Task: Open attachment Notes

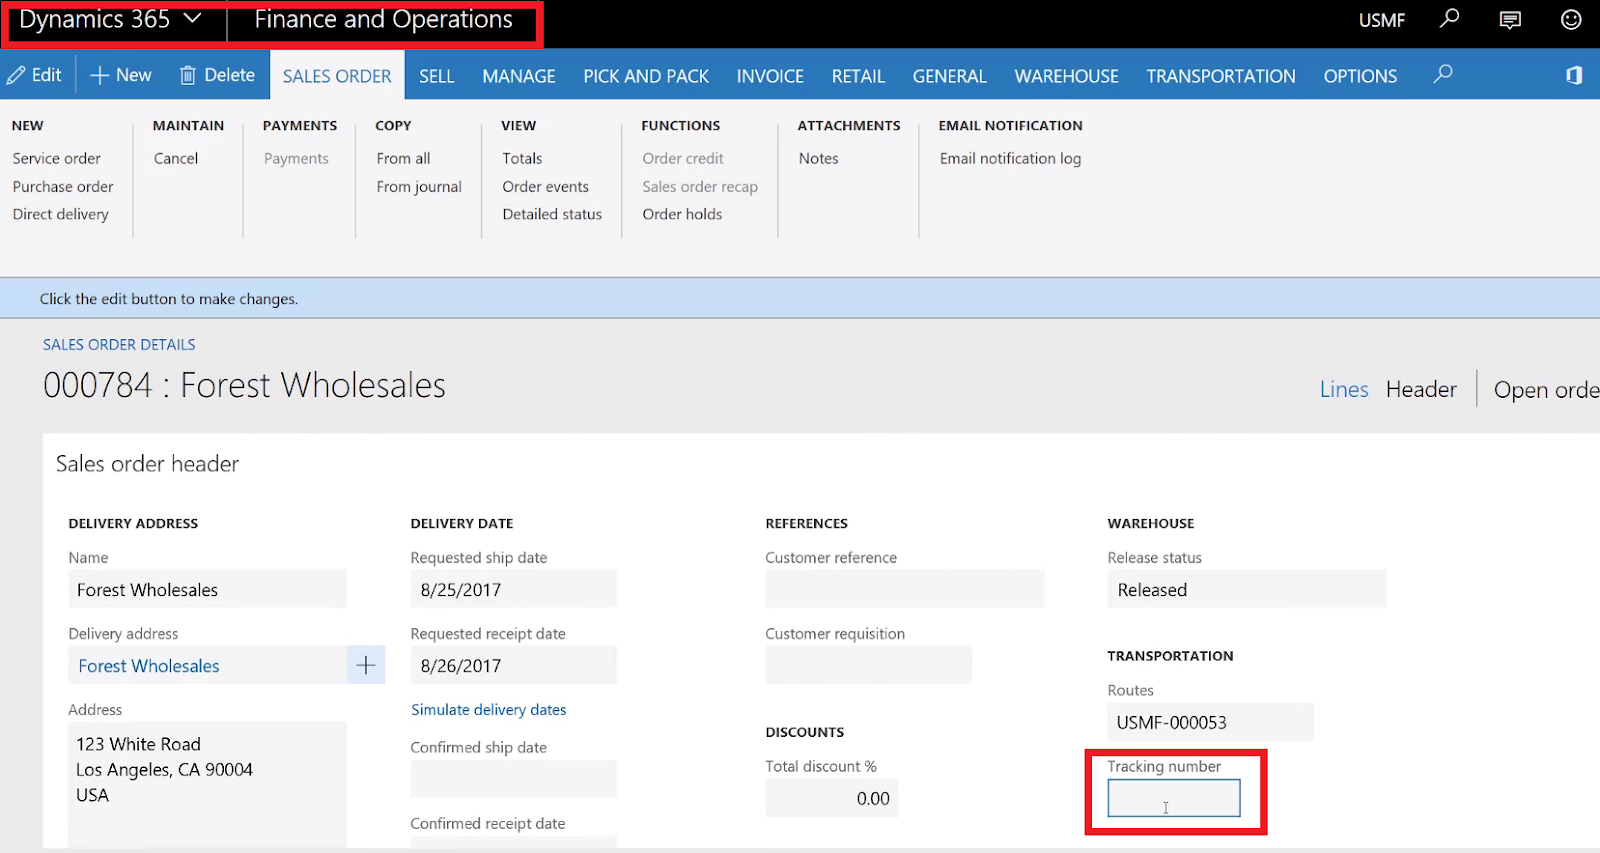Action: coord(818,158)
